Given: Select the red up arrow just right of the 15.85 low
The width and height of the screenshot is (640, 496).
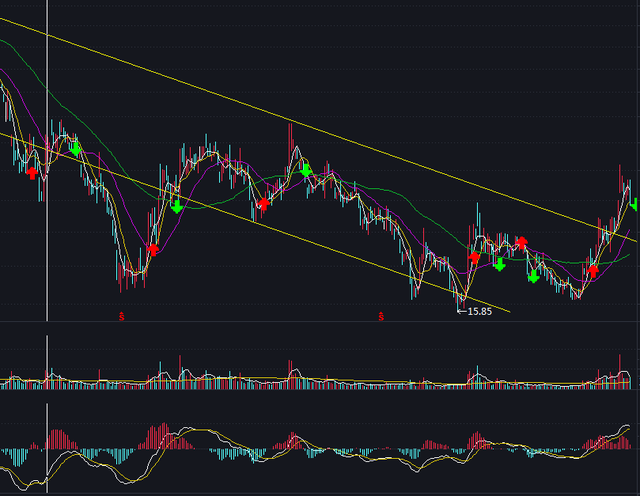Looking at the screenshot, I should 474,258.
